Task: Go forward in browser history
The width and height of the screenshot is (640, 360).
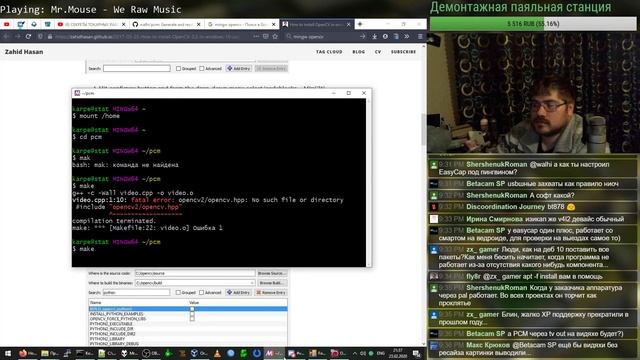Action: click(x=17, y=36)
